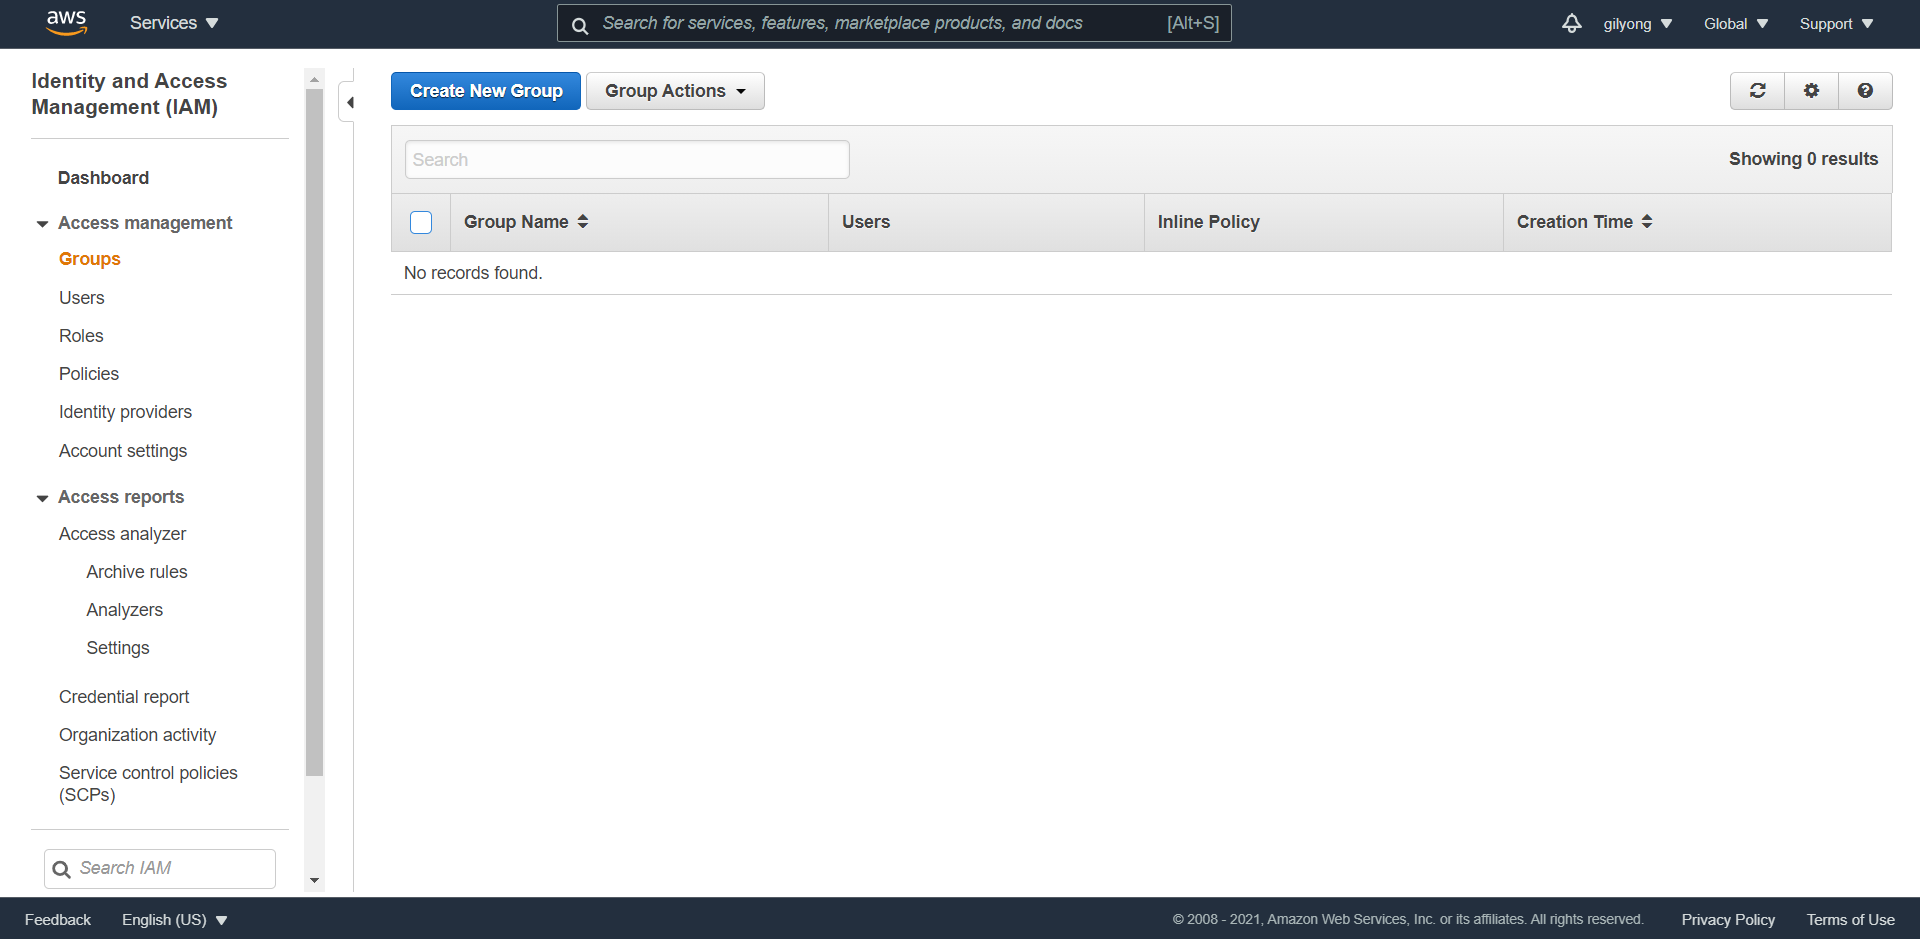This screenshot has width=1920, height=939.
Task: Open the English (US) language dropdown
Action: 175,920
